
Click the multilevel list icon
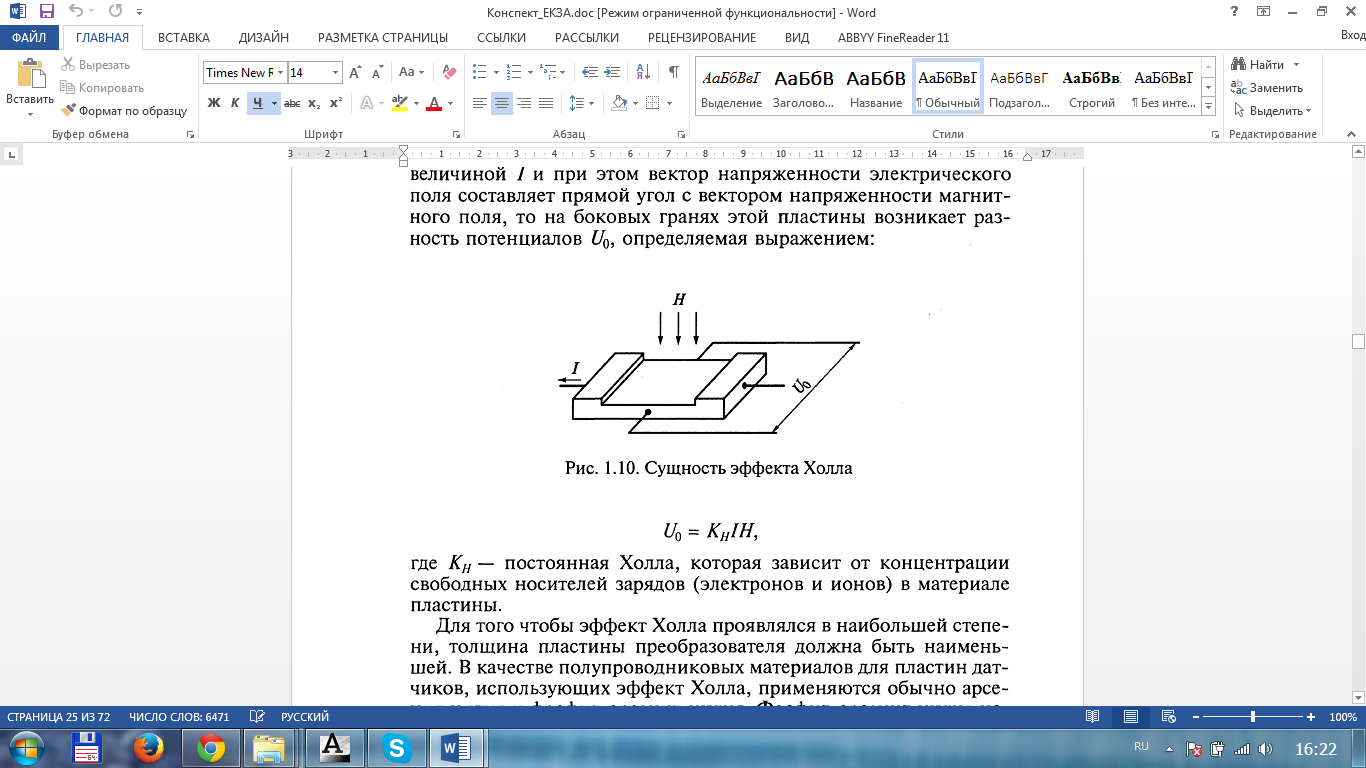point(547,72)
